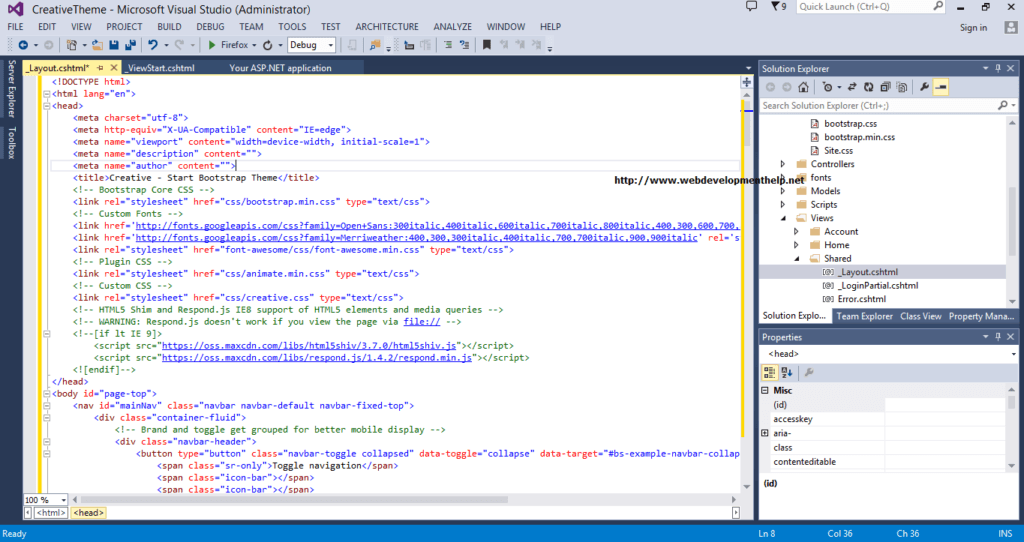
Task: Toggle pin on _Layout.cshtml tab
Action: click(100, 68)
